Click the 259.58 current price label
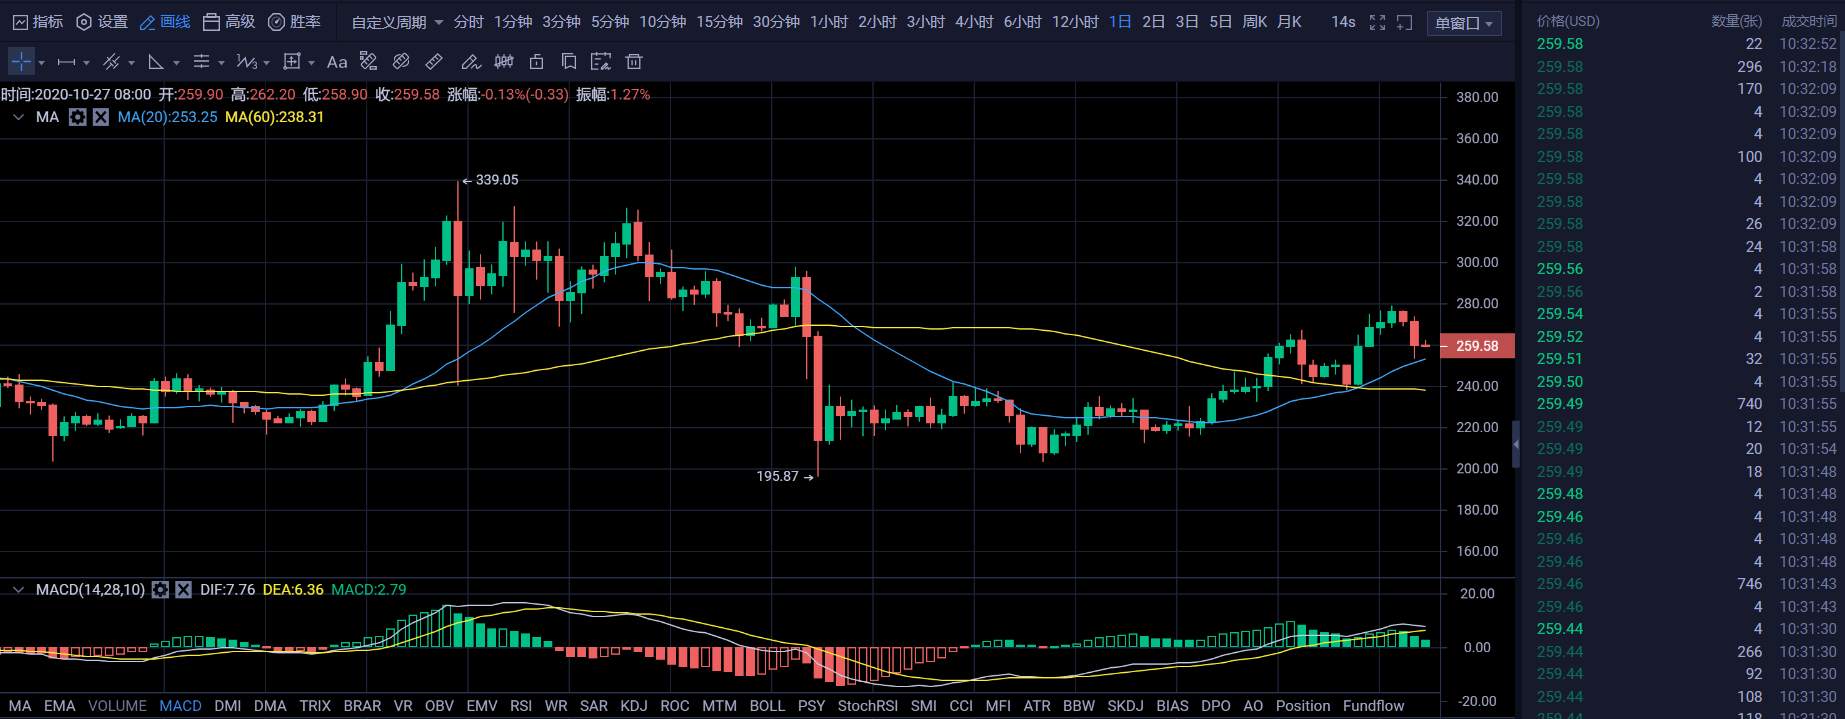The image size is (1845, 719). pos(1477,346)
